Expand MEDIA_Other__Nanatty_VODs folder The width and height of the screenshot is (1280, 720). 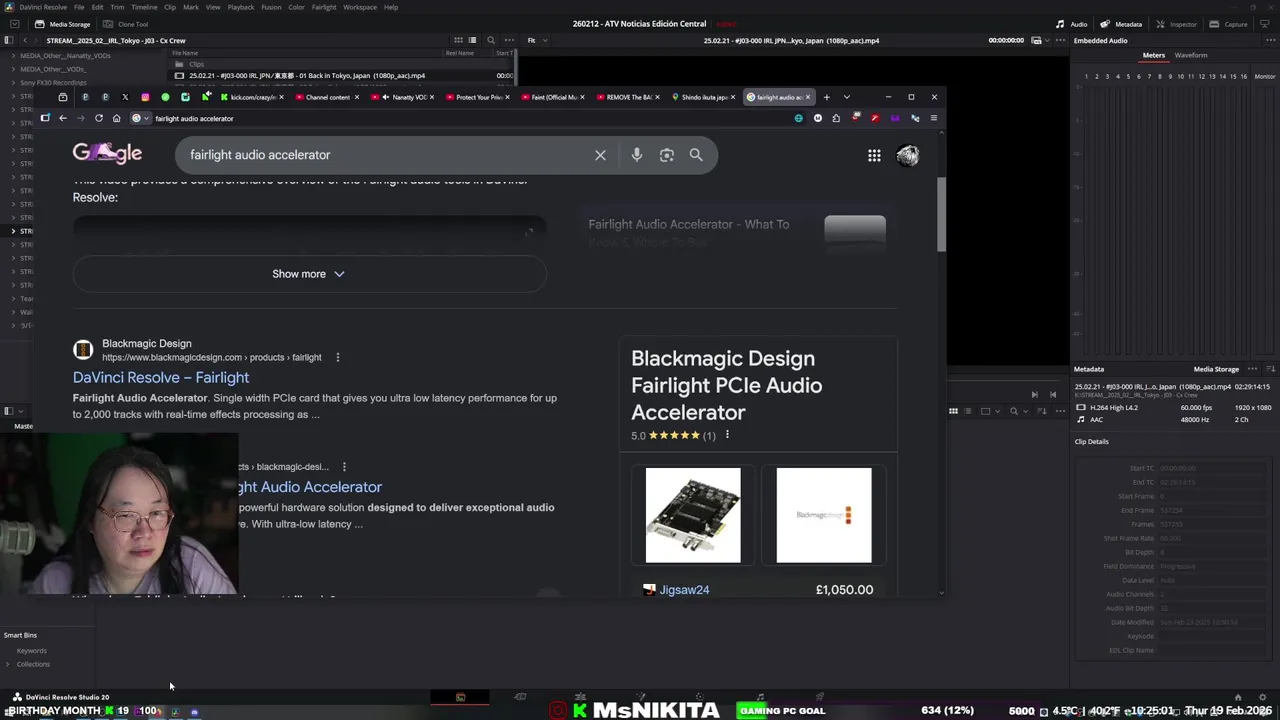(x=13, y=56)
